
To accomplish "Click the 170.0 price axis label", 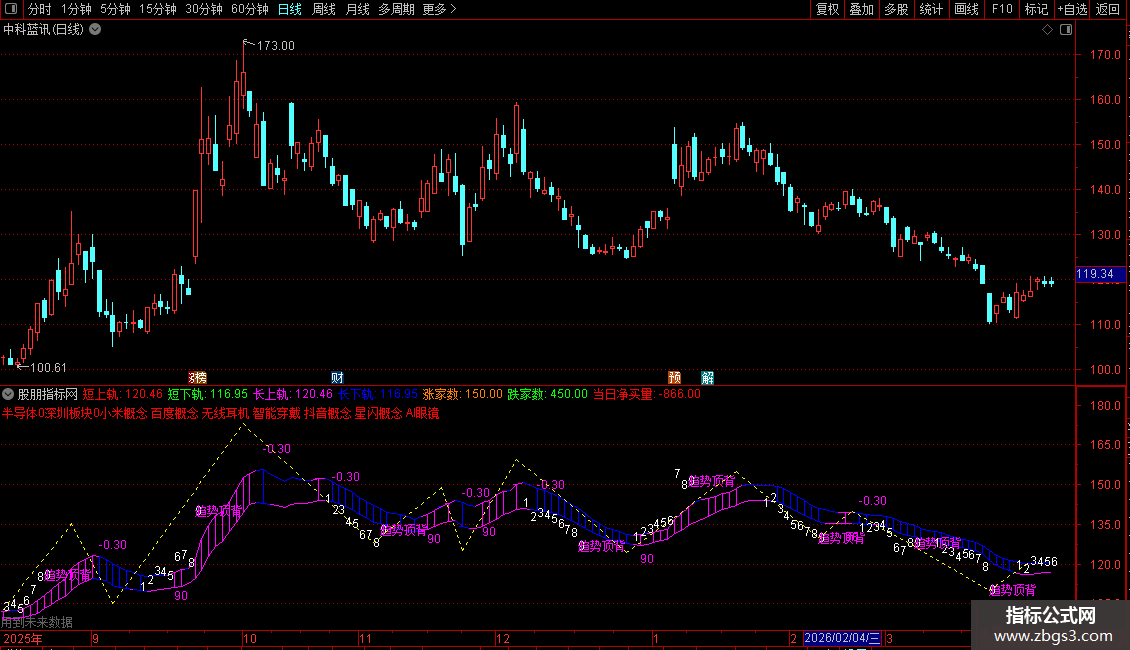I will pos(1105,55).
